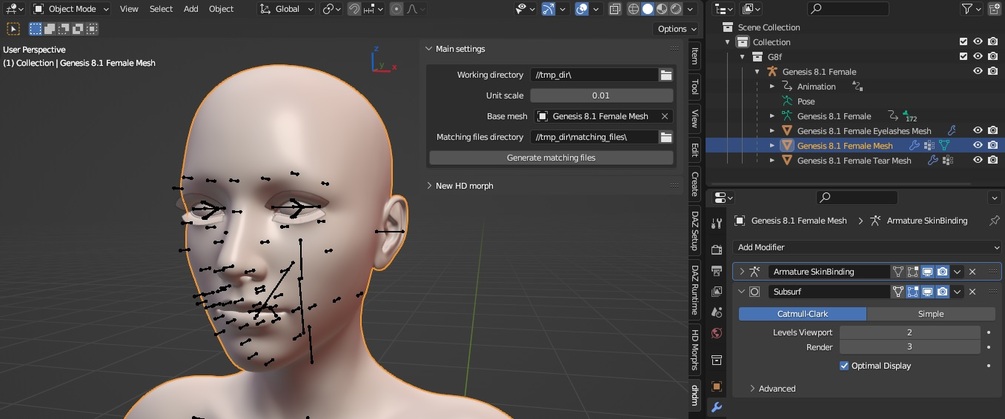1005x419 pixels.
Task: Click the Generate matching files button
Action: coord(550,158)
